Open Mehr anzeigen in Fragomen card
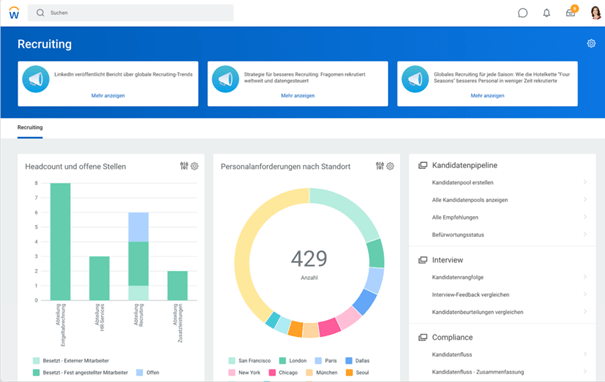This screenshot has height=382, width=605. (x=297, y=96)
